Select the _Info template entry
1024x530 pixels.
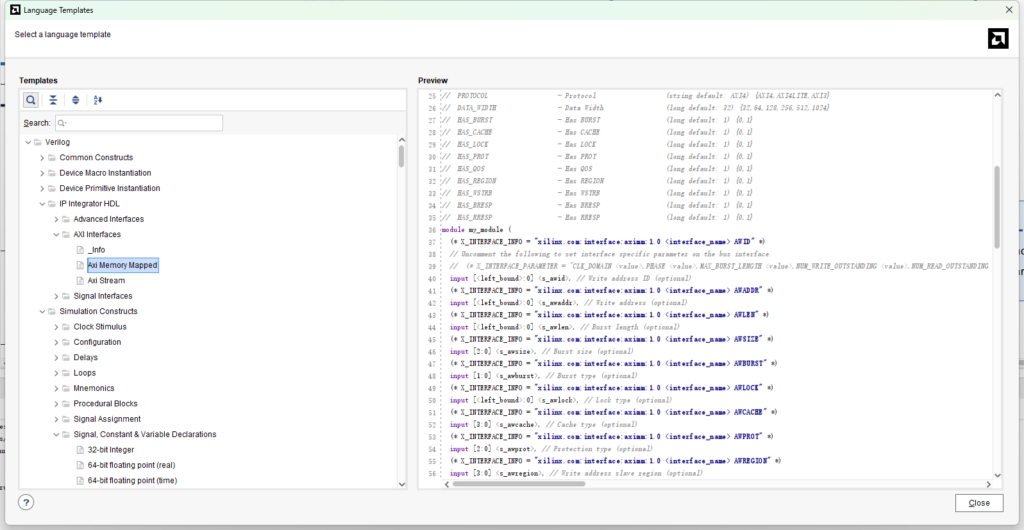pos(97,250)
